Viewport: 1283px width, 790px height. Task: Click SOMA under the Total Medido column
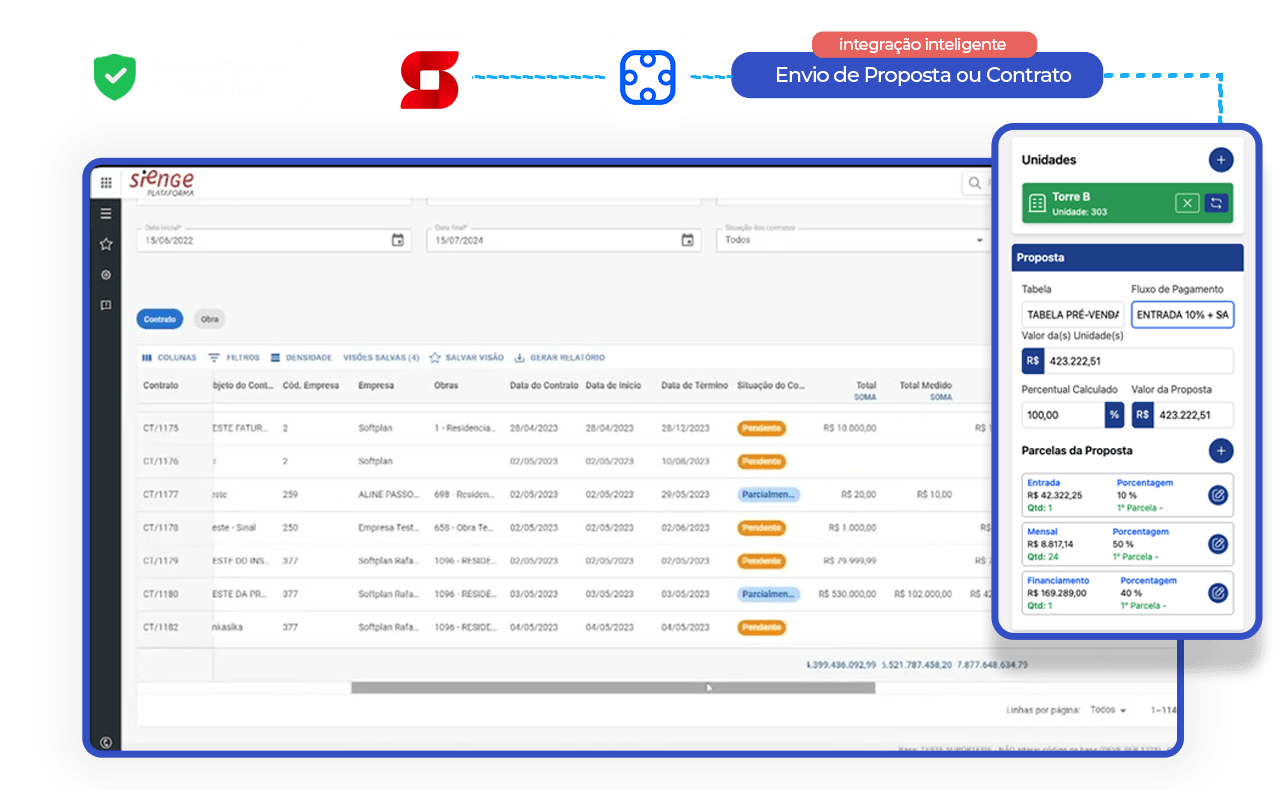click(941, 397)
